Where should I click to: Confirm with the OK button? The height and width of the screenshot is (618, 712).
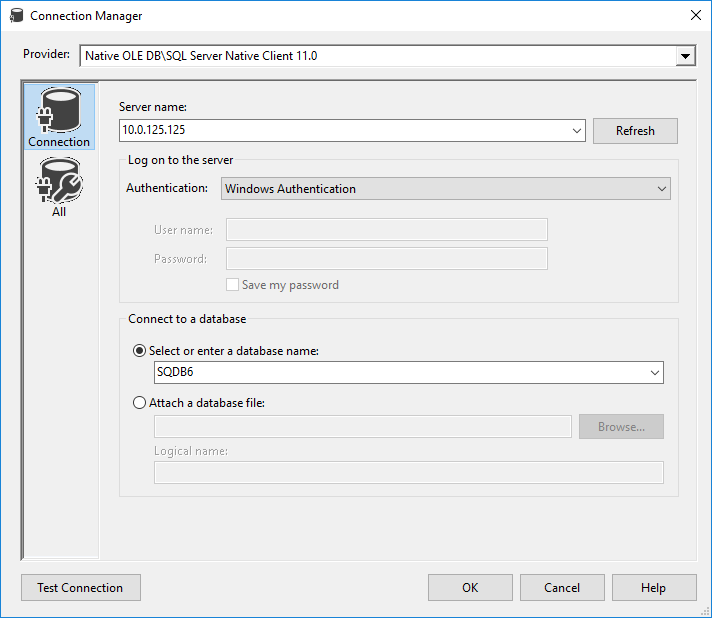coord(470,588)
